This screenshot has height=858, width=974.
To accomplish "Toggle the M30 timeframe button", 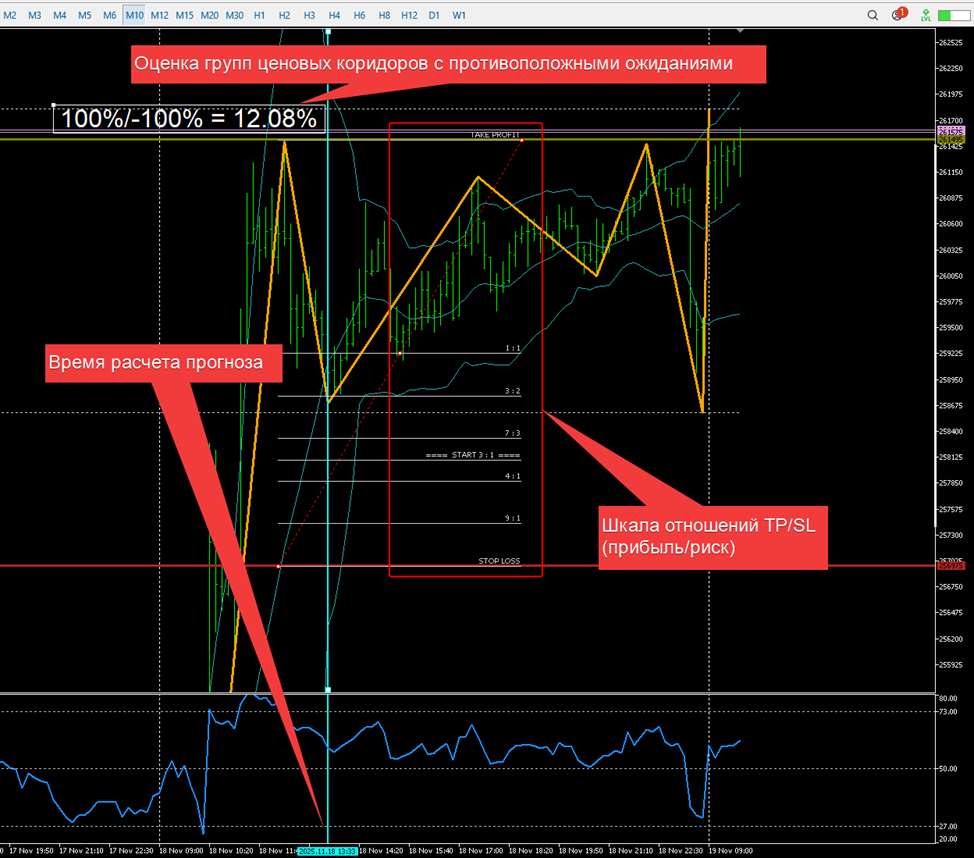I will click(x=234, y=15).
